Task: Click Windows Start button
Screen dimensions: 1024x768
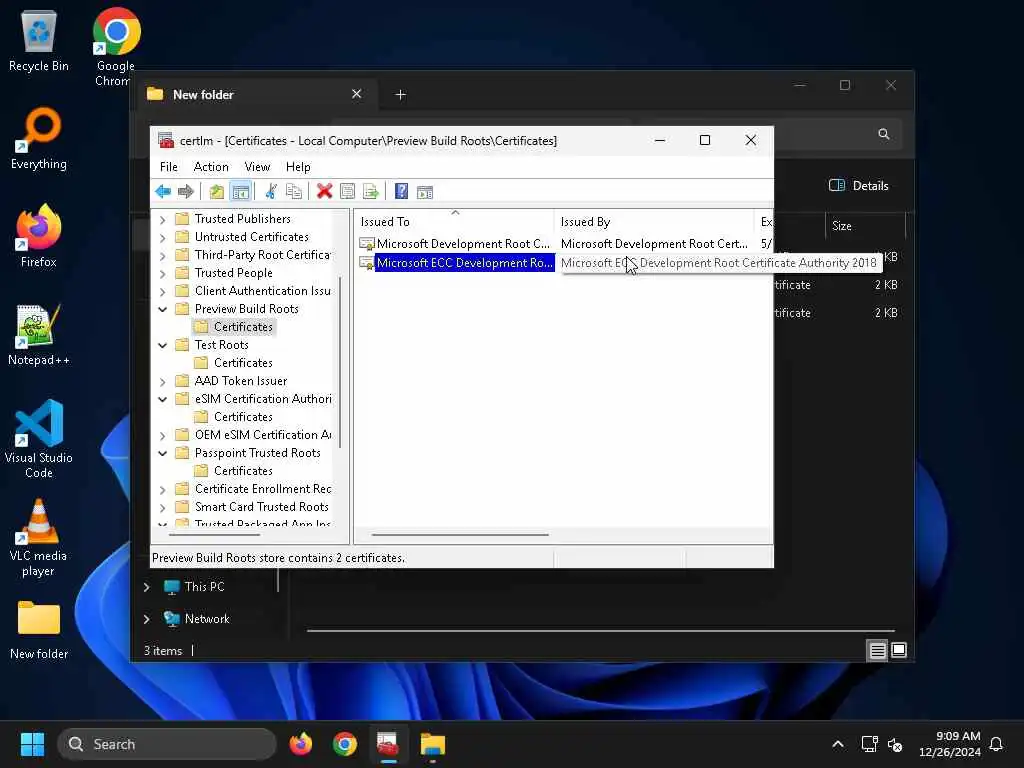Action: (33, 744)
